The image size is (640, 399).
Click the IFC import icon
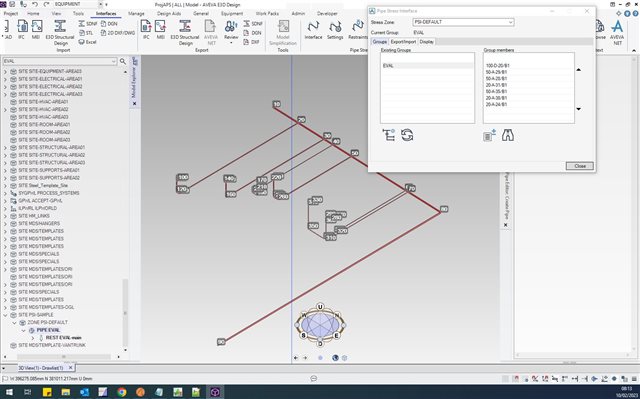click(x=21, y=30)
